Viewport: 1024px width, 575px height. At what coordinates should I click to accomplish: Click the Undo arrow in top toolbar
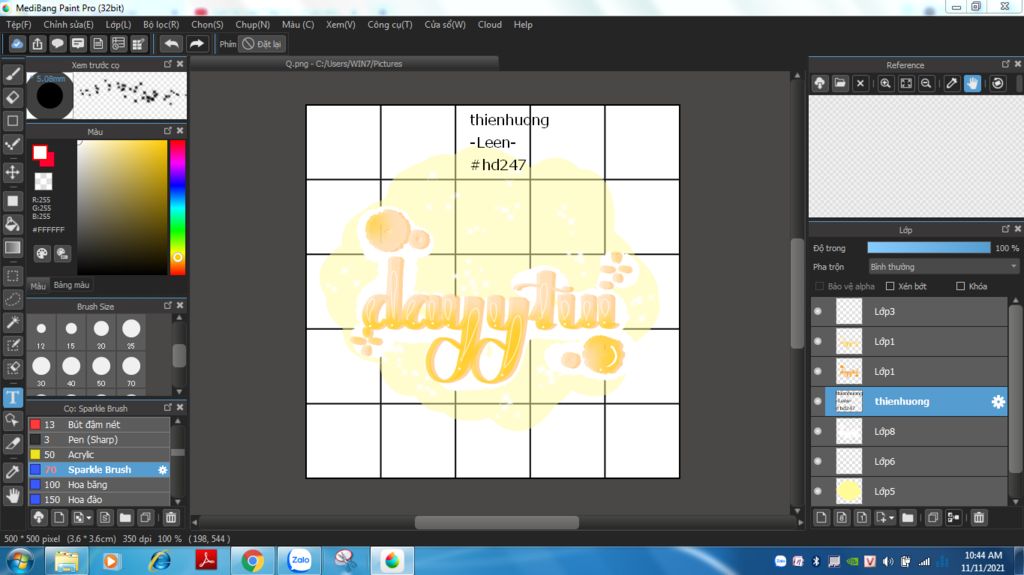coord(171,44)
